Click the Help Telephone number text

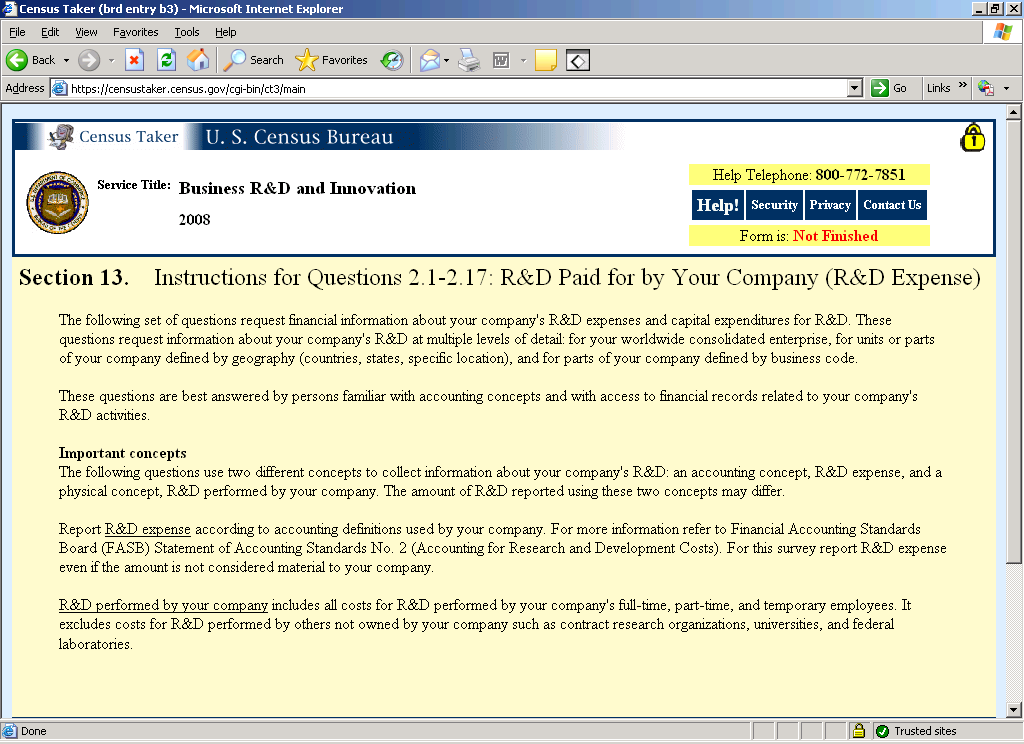tap(860, 175)
